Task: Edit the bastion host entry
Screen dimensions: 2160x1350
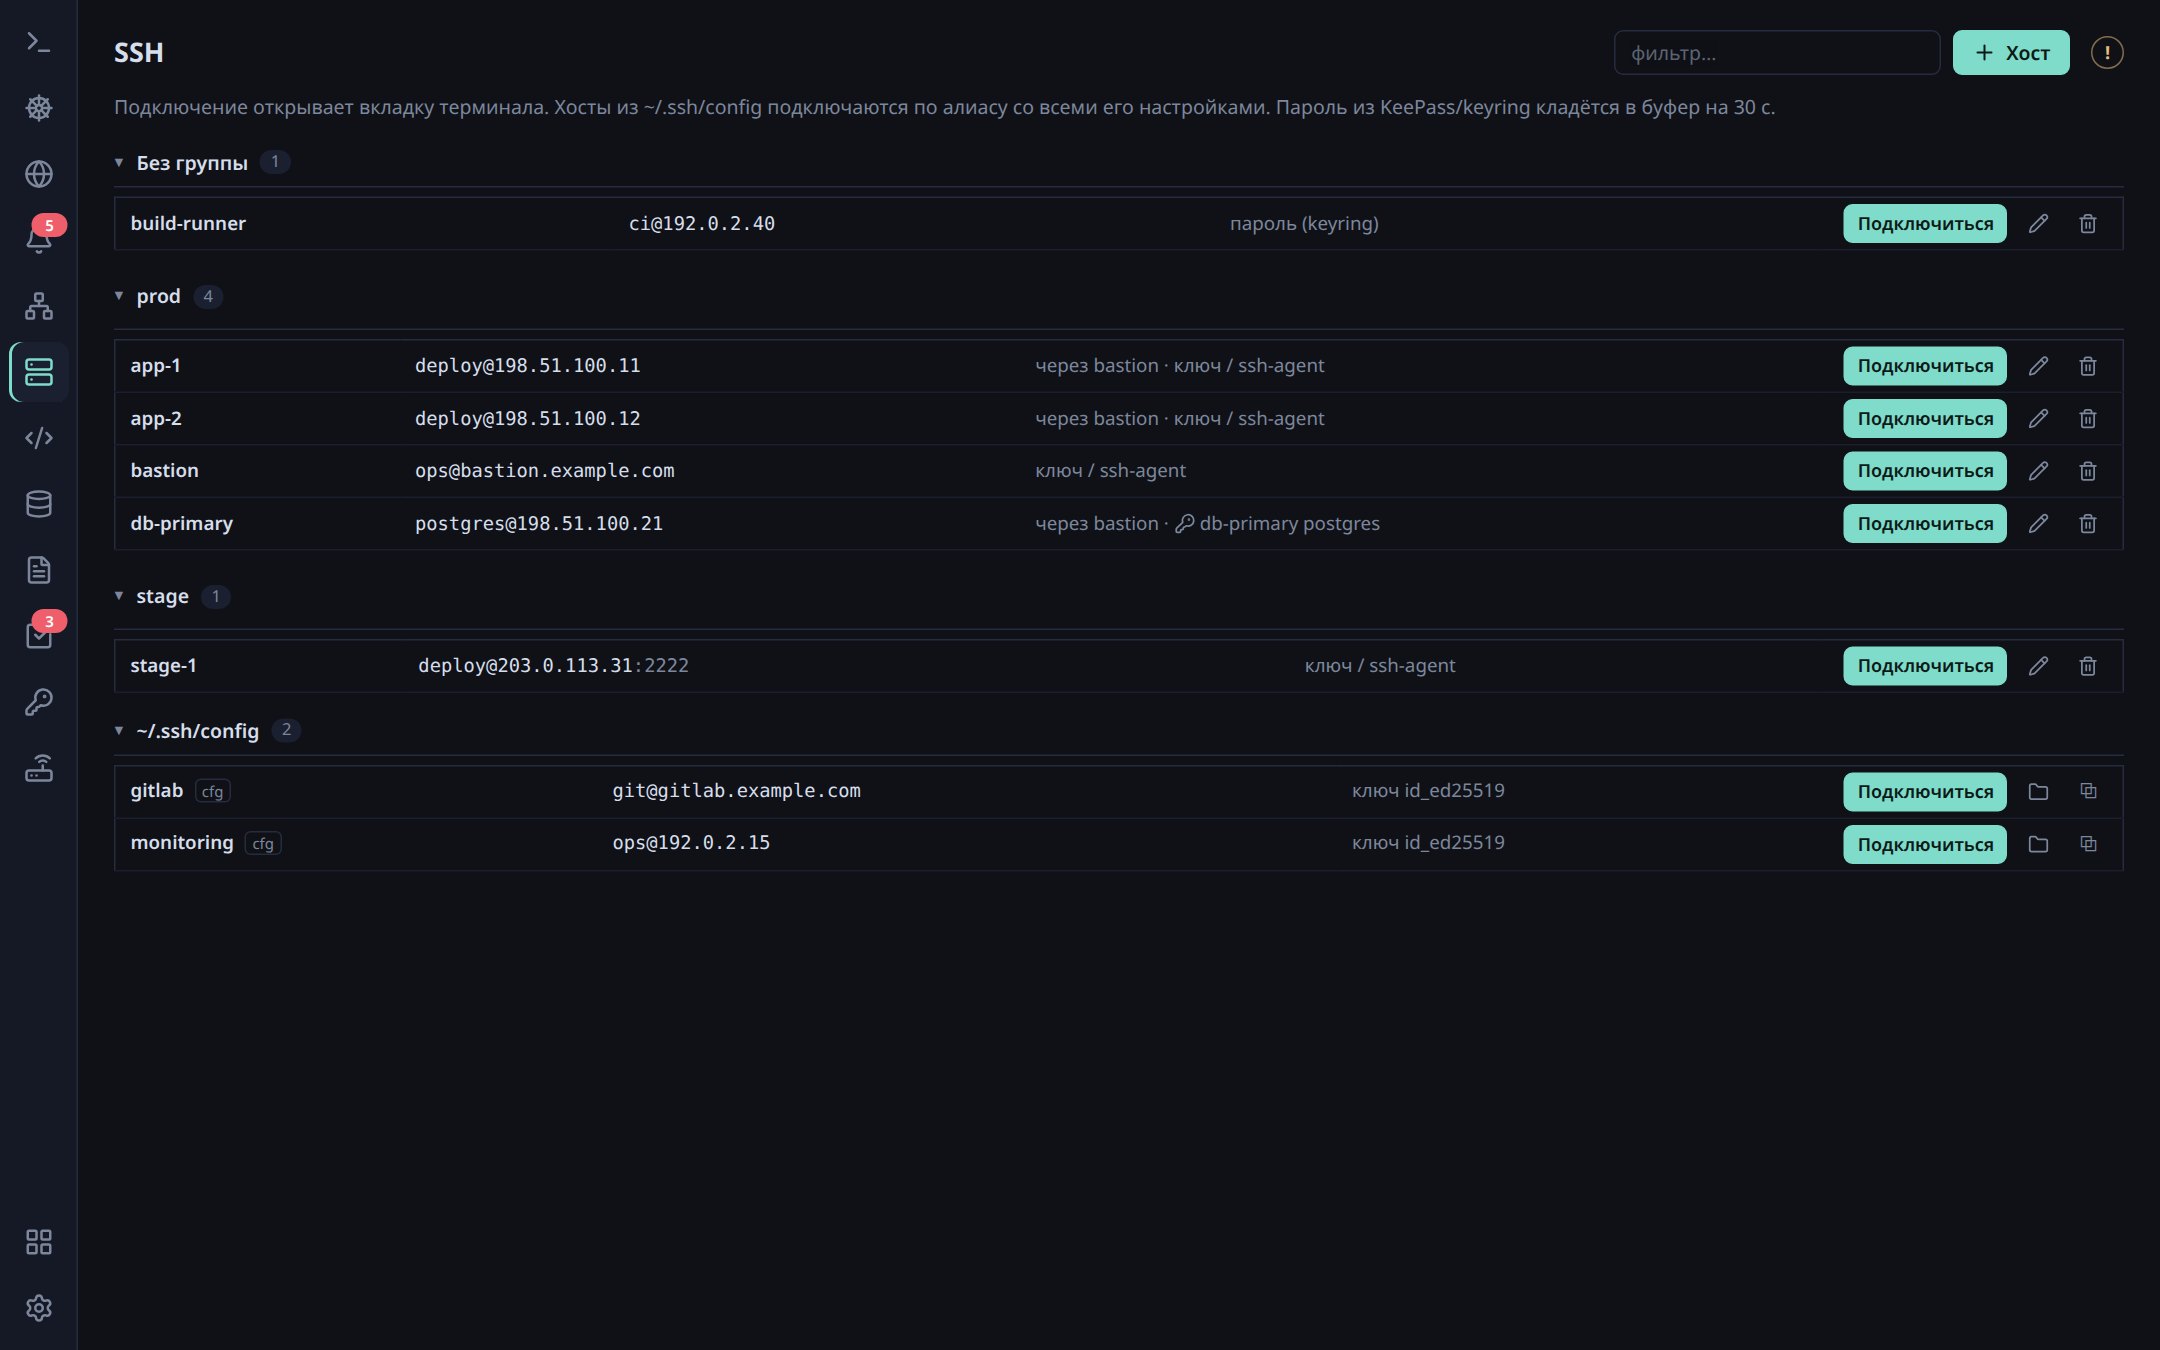Action: pos(2038,471)
